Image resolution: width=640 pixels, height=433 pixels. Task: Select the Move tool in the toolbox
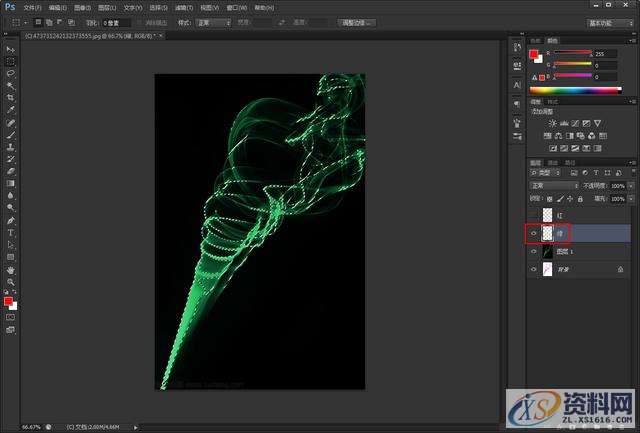[11, 49]
